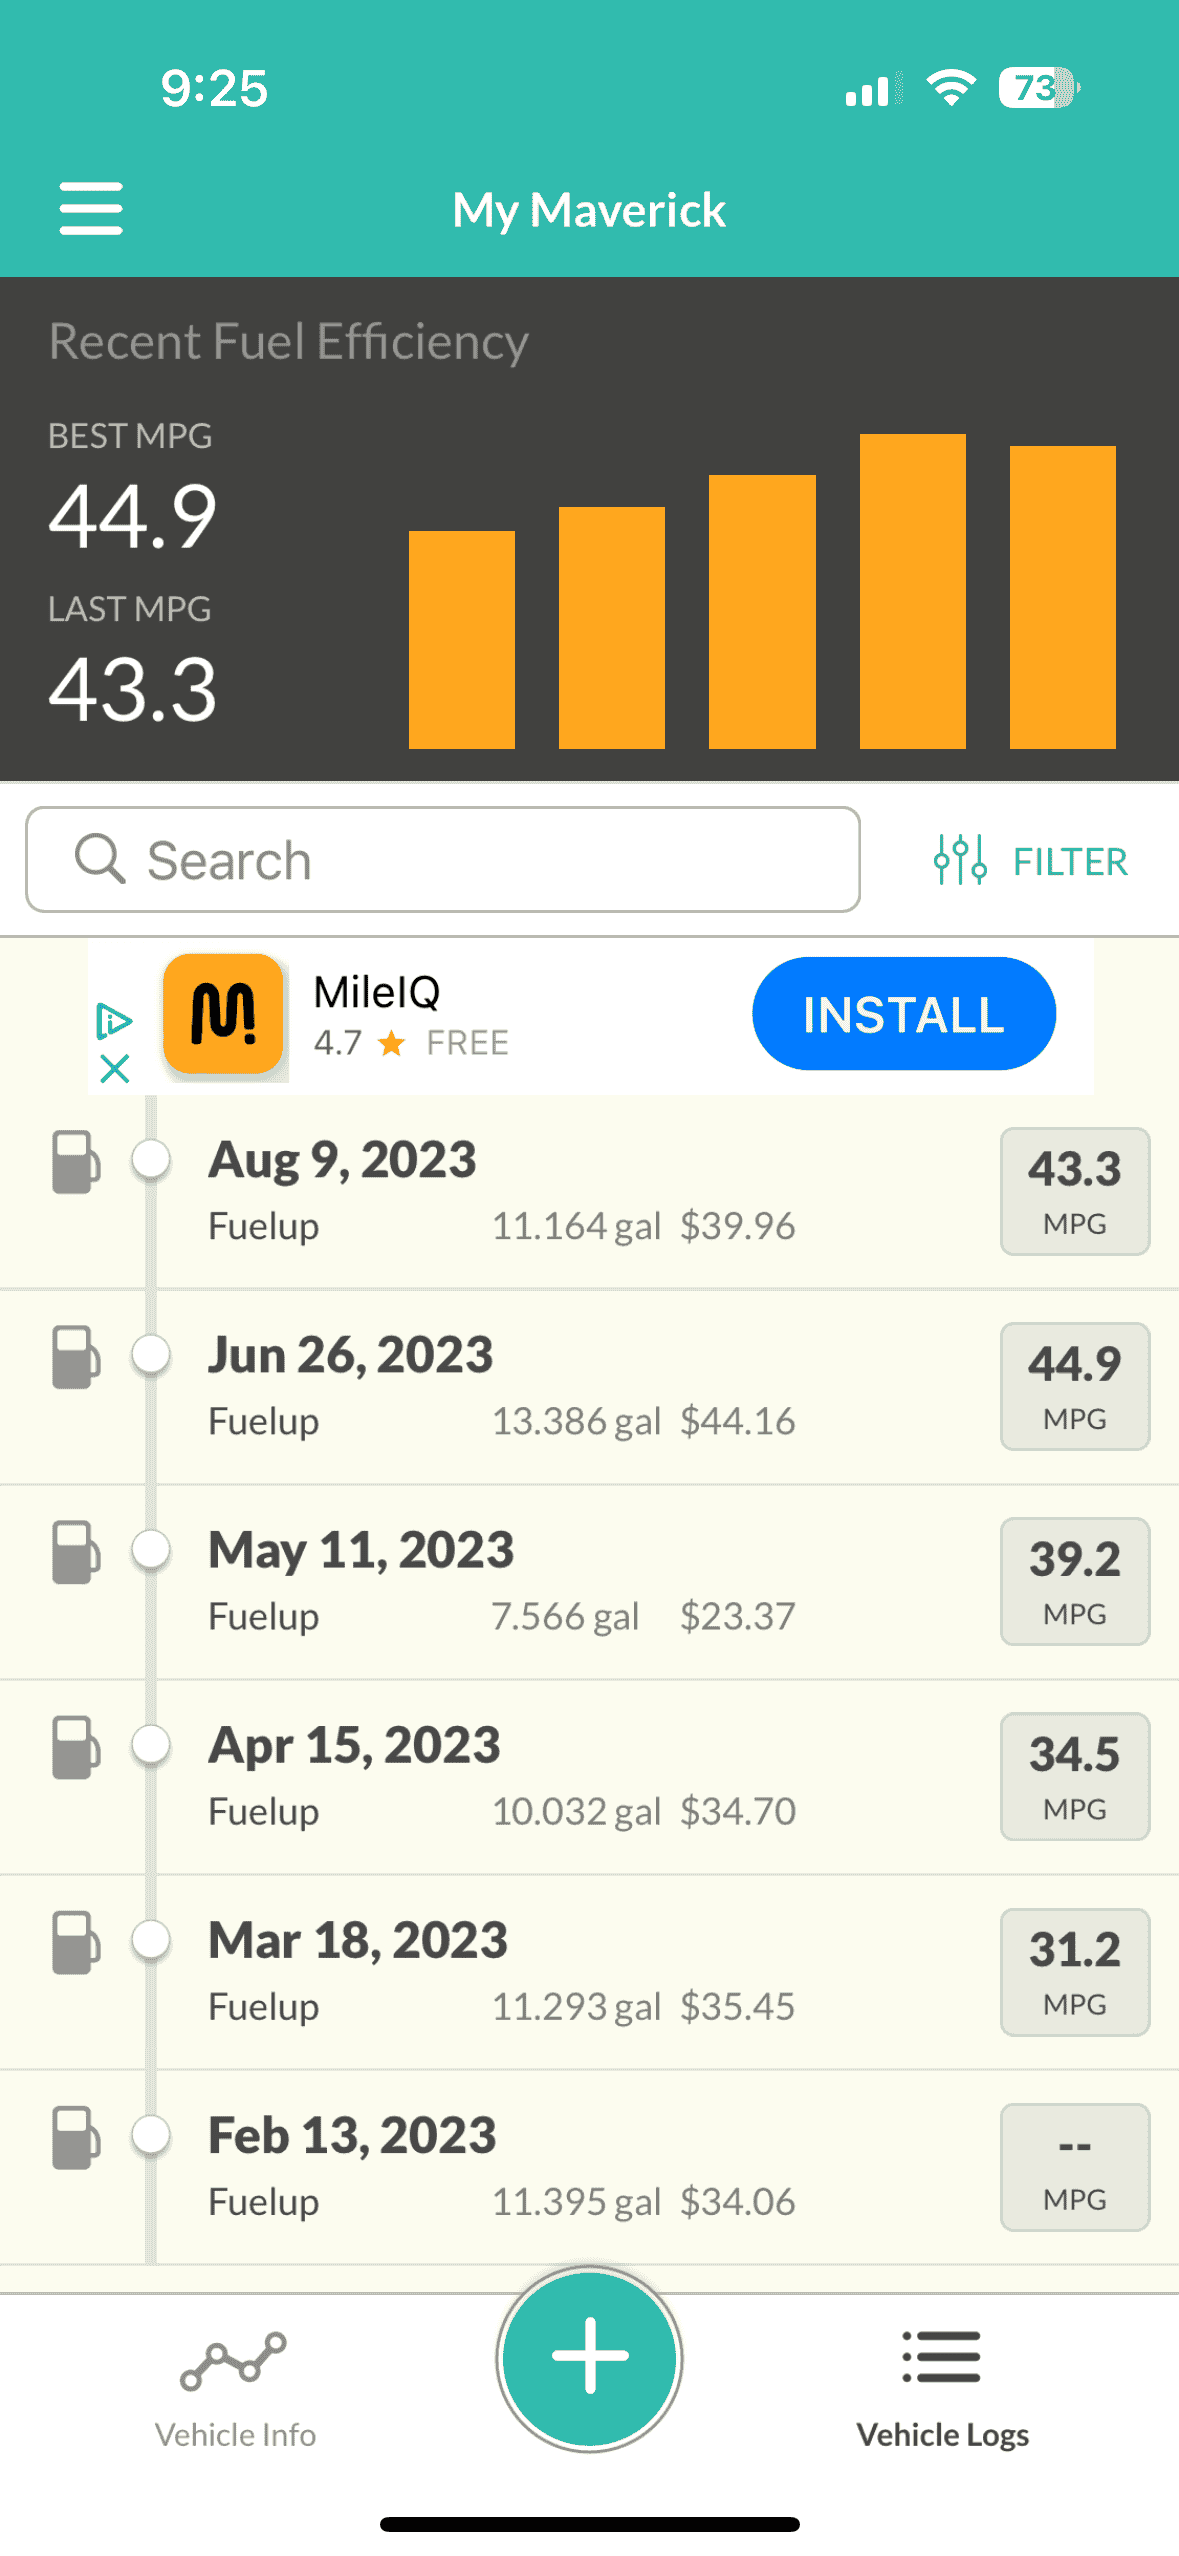Screen dimensions: 1179x2556
Task: Tap the fuel pump icon for May 11, 2023
Action: [x=76, y=1552]
